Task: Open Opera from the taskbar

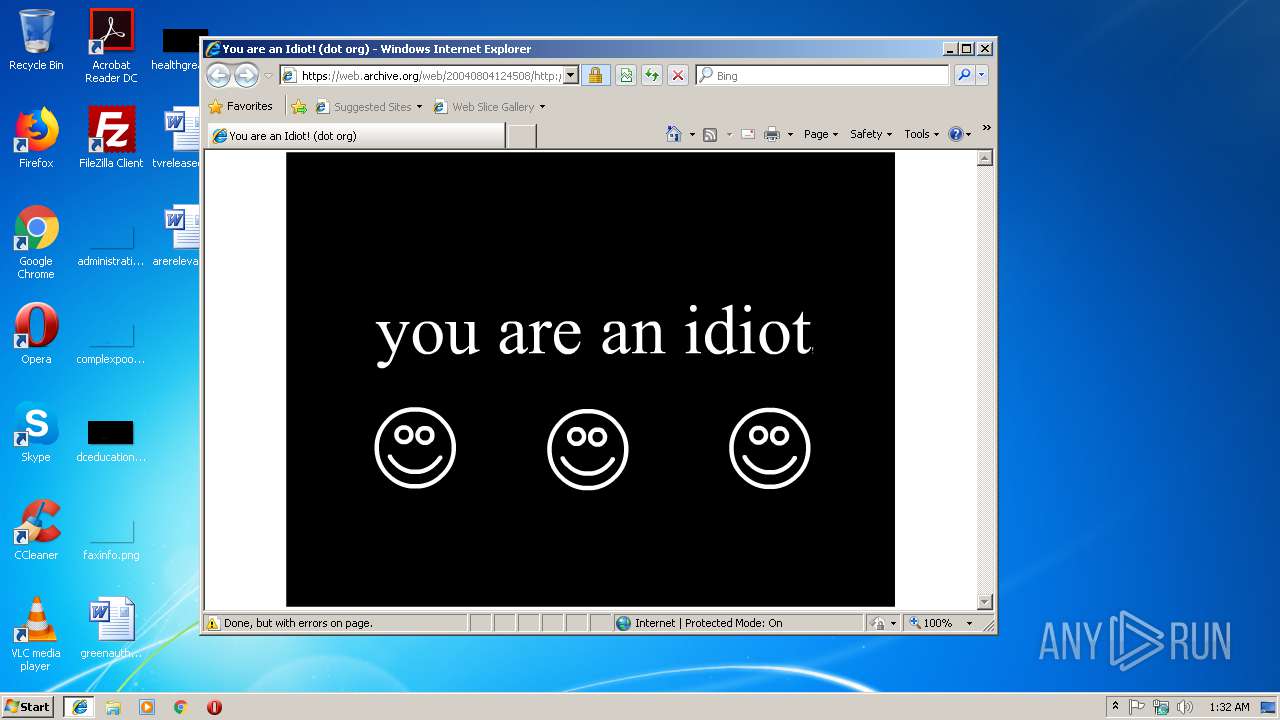Action: pos(214,707)
